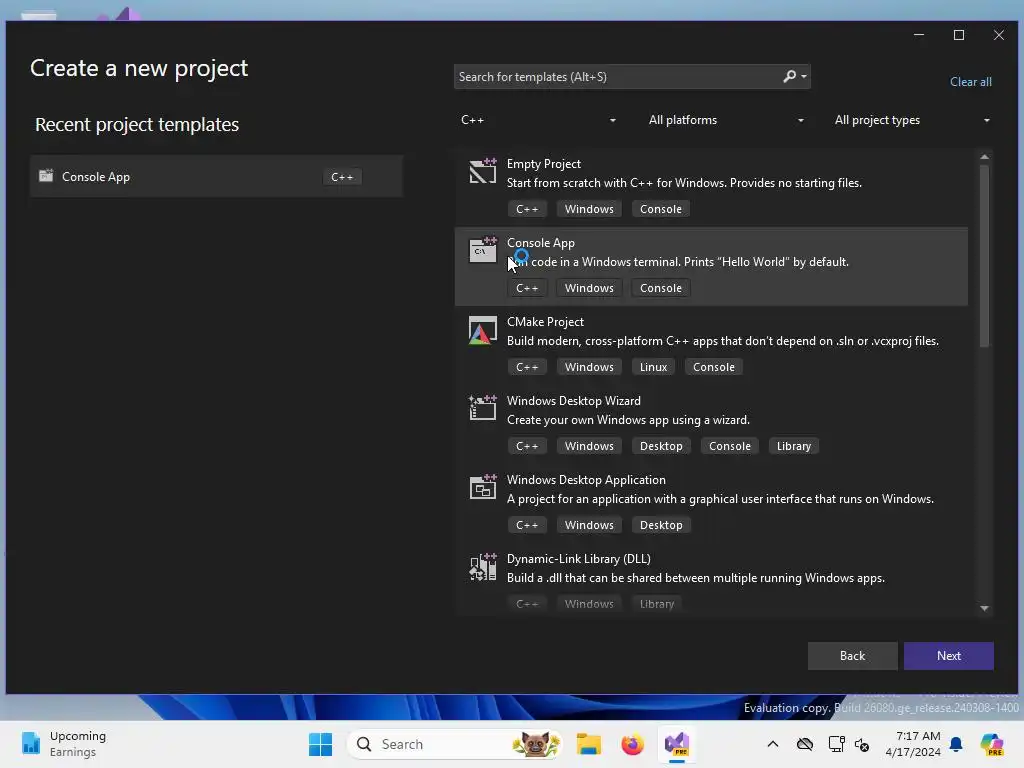Open Windows Start menu
1024x768 pixels.
click(320, 744)
